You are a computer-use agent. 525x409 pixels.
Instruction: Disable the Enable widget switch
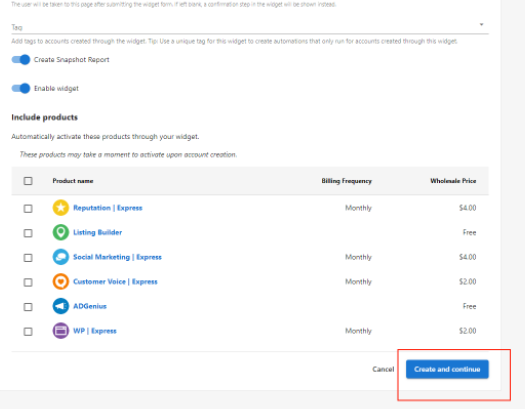point(21,88)
